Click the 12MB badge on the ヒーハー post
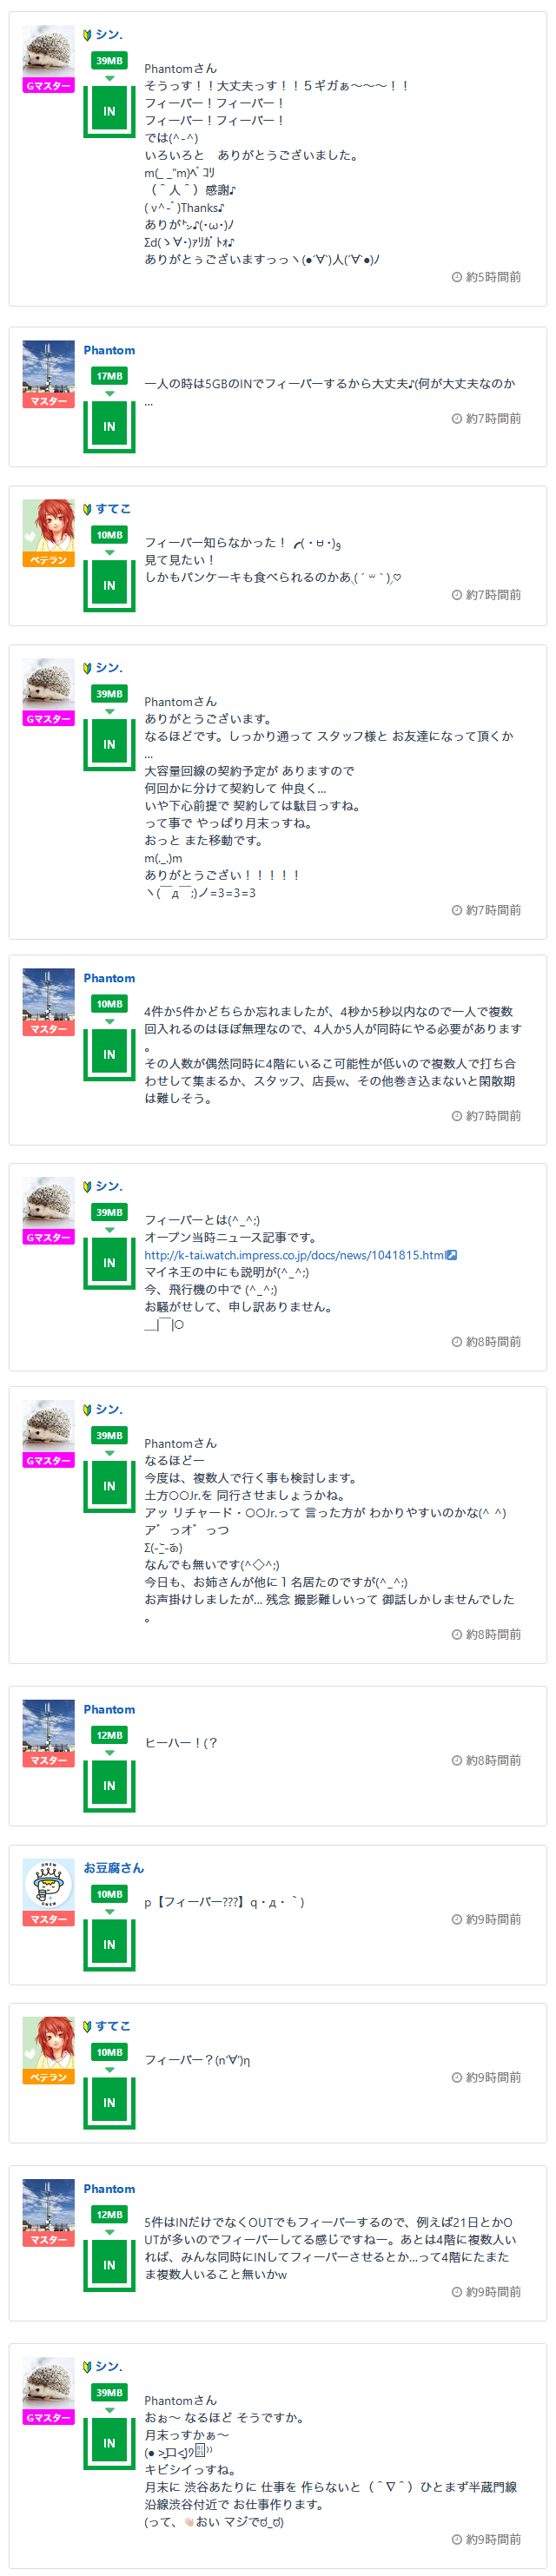This screenshot has width=556, height=2576. (x=109, y=1735)
